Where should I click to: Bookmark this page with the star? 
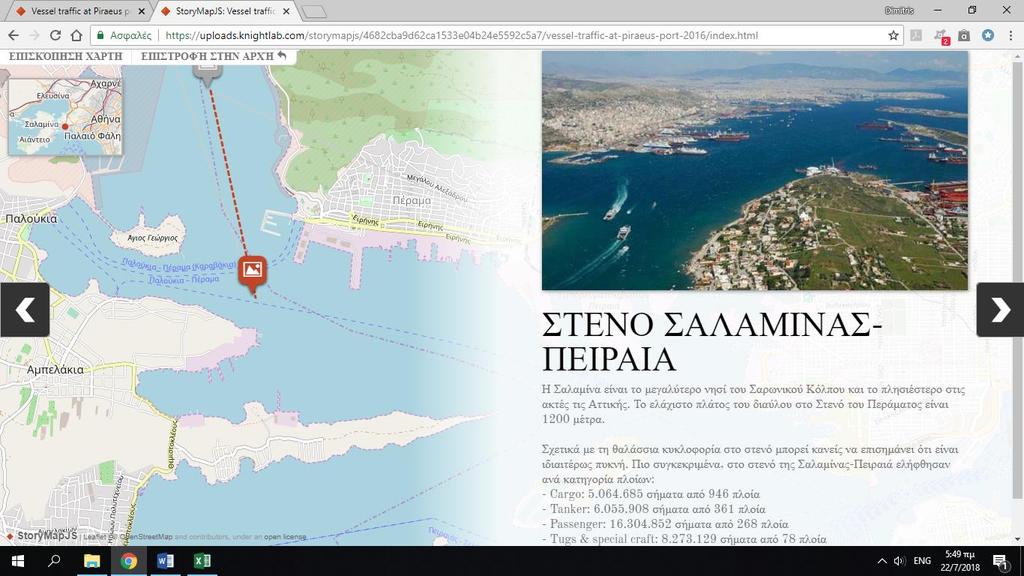pos(893,35)
